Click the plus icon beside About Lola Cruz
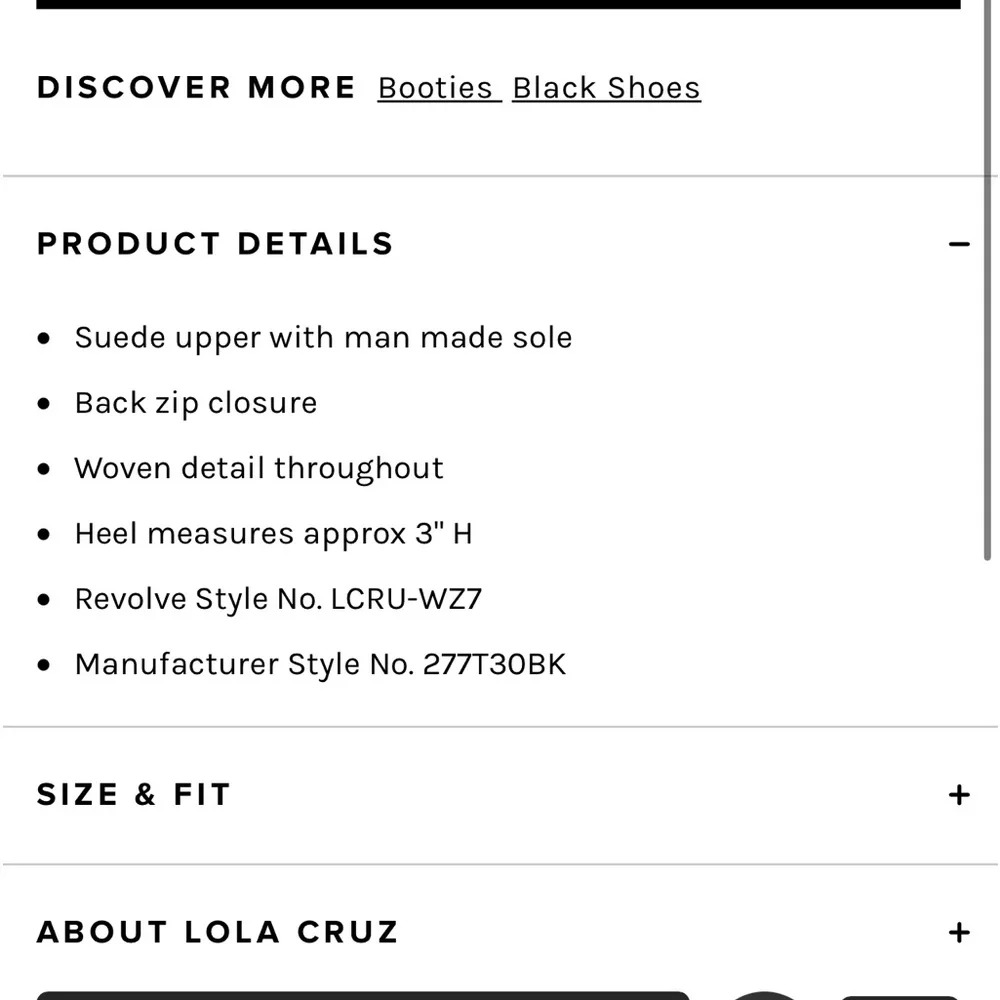The image size is (1000, 1000). tap(959, 932)
